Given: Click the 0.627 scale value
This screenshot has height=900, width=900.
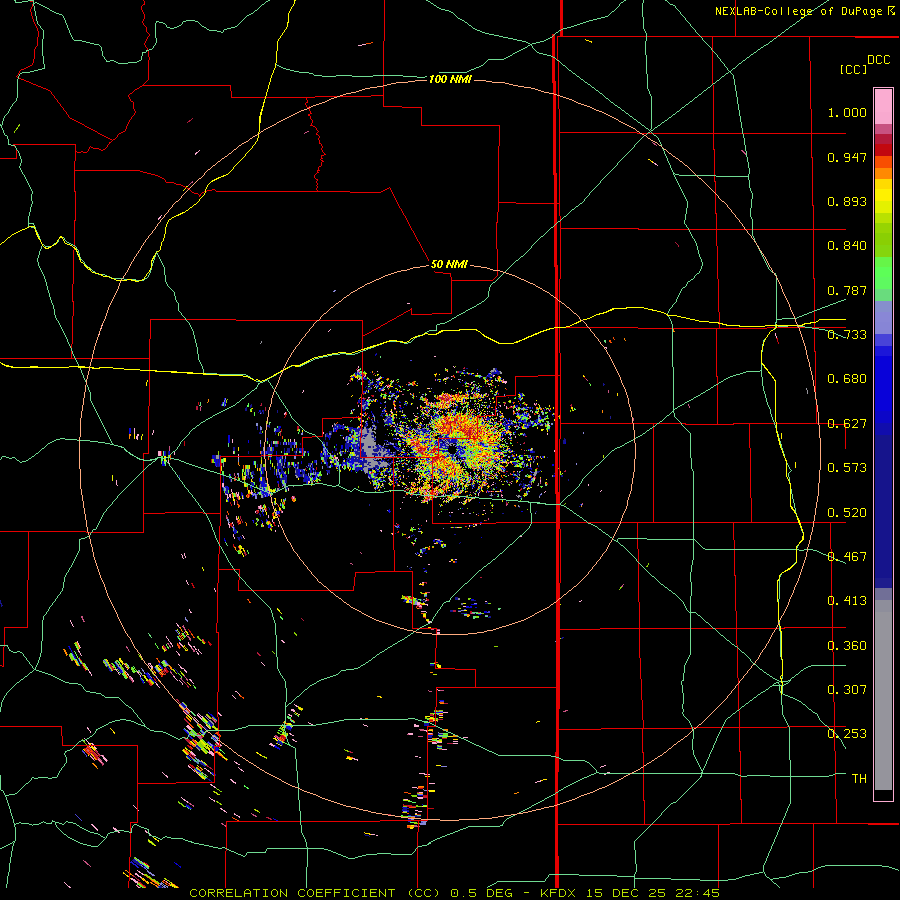Looking at the screenshot, I should coord(847,424).
